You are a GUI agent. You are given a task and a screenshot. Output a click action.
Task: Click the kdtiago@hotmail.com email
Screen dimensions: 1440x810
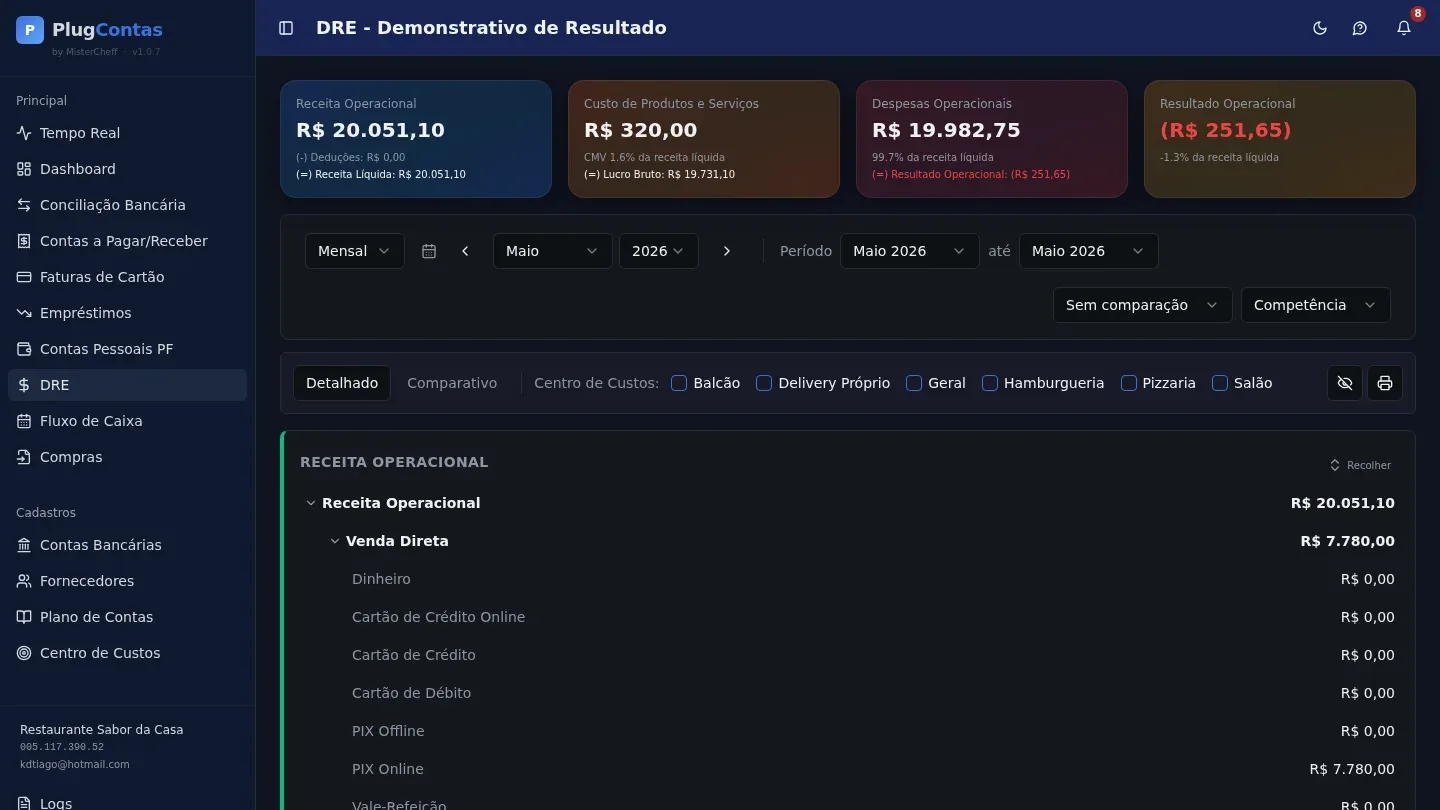[75, 764]
